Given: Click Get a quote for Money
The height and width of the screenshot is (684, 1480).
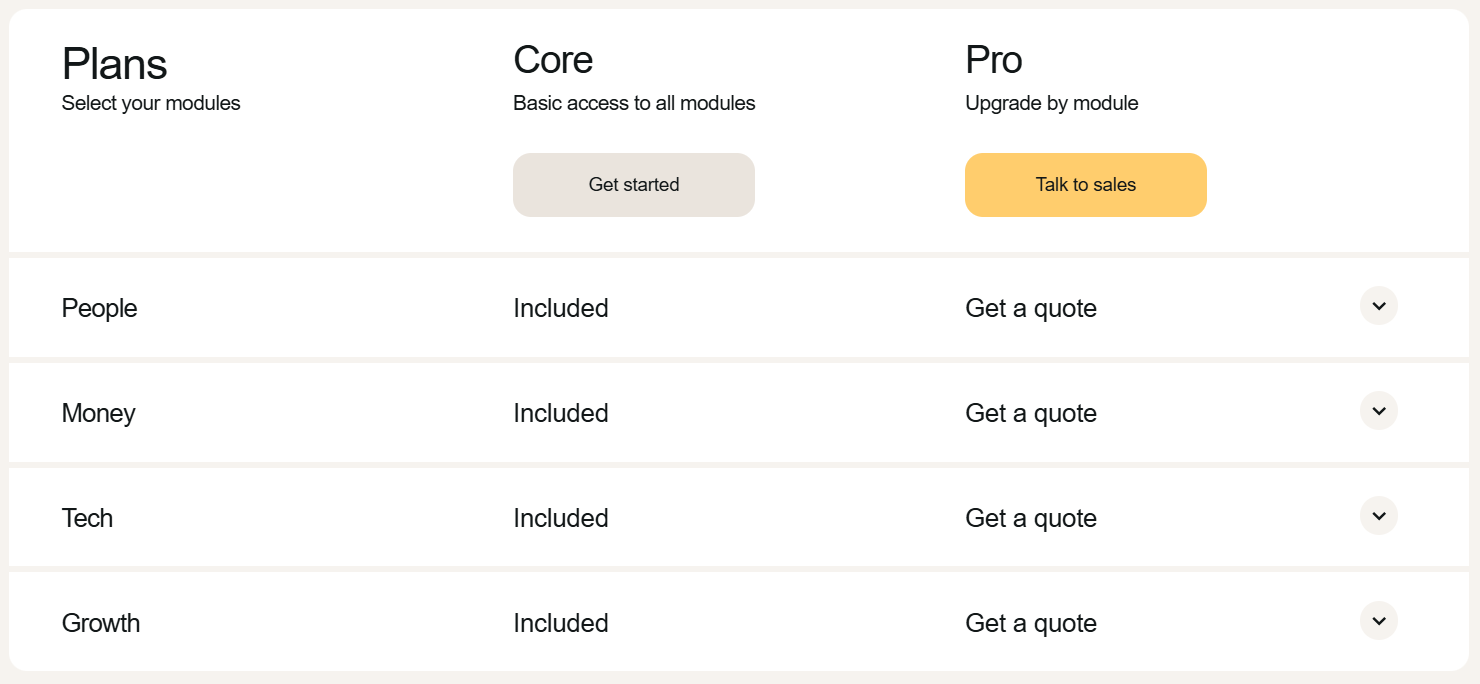Looking at the screenshot, I should [x=1030, y=413].
